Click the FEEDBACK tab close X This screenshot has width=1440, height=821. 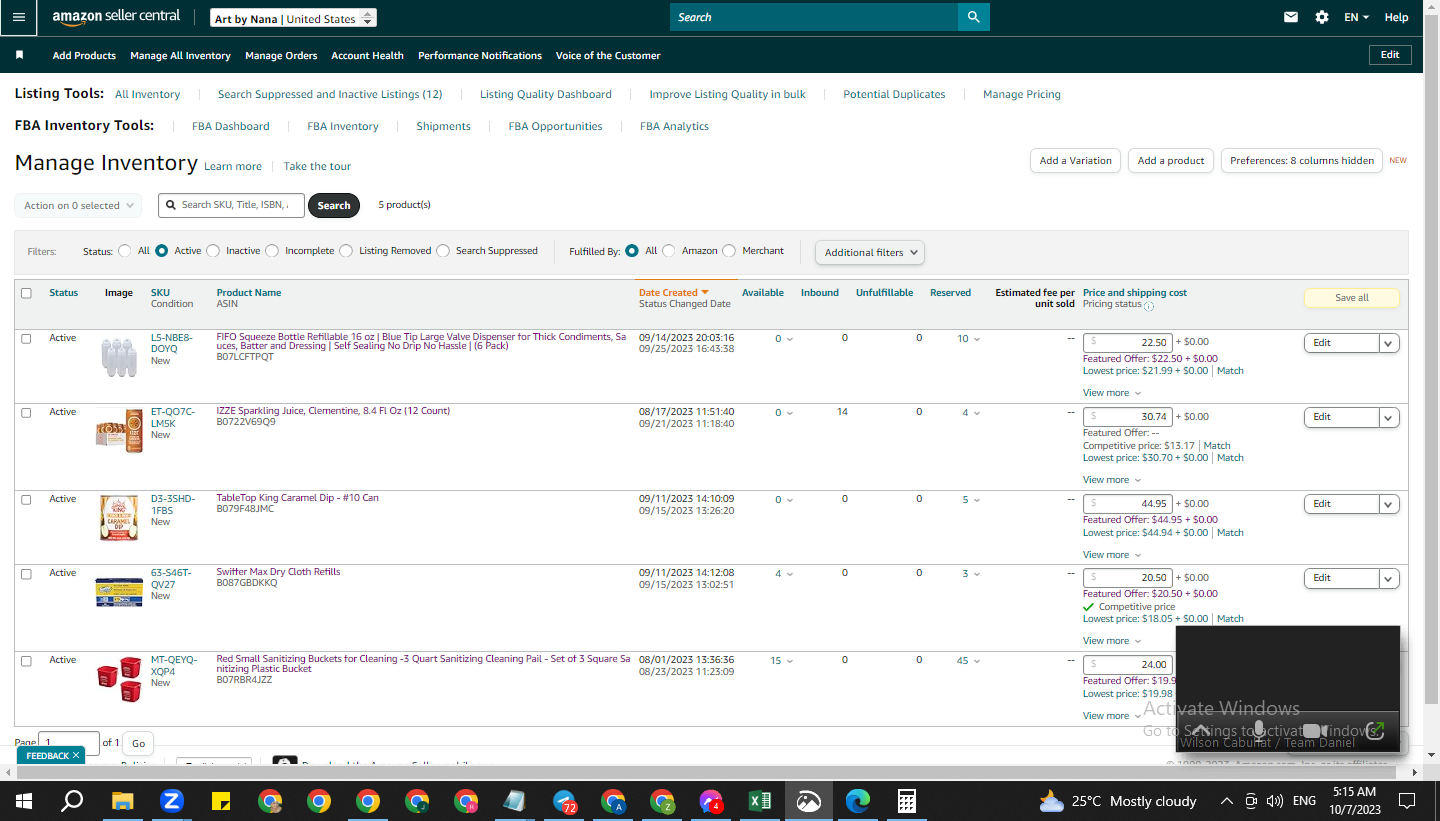click(76, 756)
